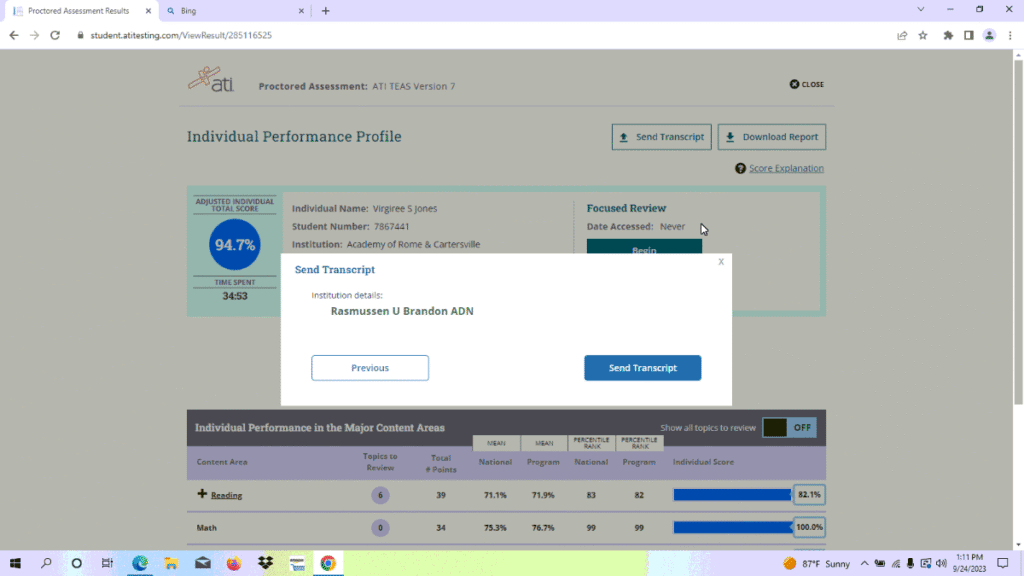Select the Proctored Assessment Results tab
The image size is (1024, 576).
tap(78, 11)
